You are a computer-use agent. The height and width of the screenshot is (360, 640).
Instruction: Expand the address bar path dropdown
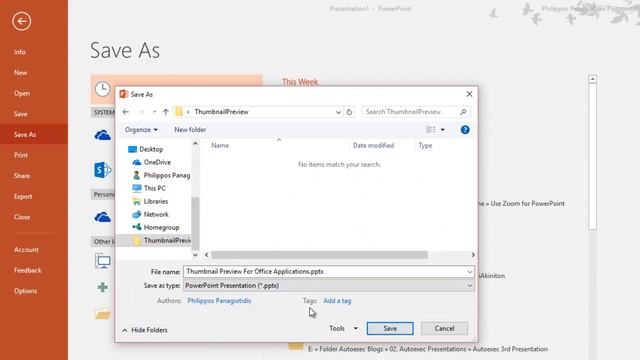[x=338, y=112]
